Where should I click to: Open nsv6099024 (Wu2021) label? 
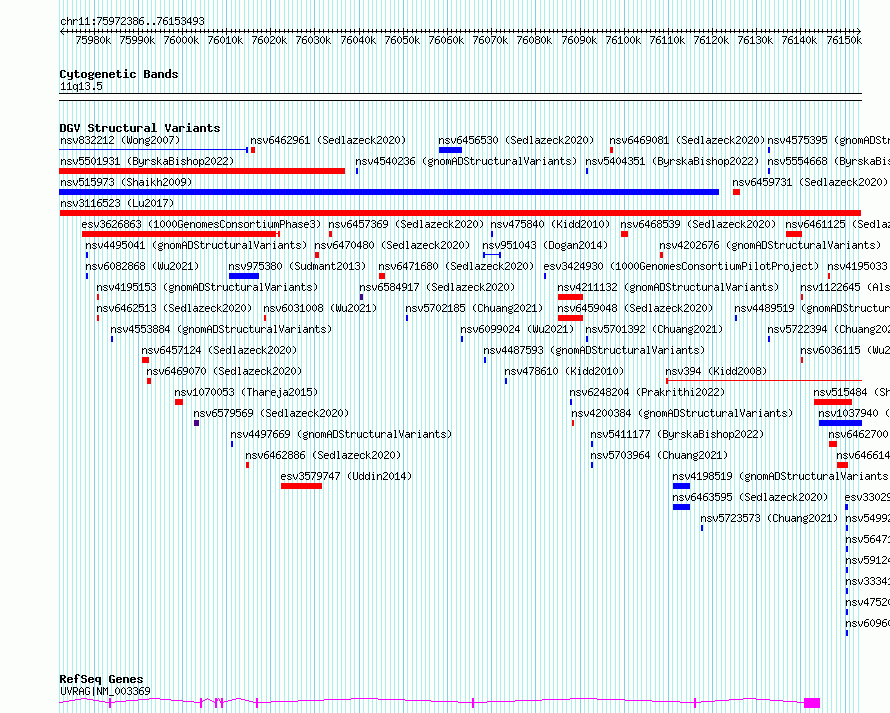518,329
